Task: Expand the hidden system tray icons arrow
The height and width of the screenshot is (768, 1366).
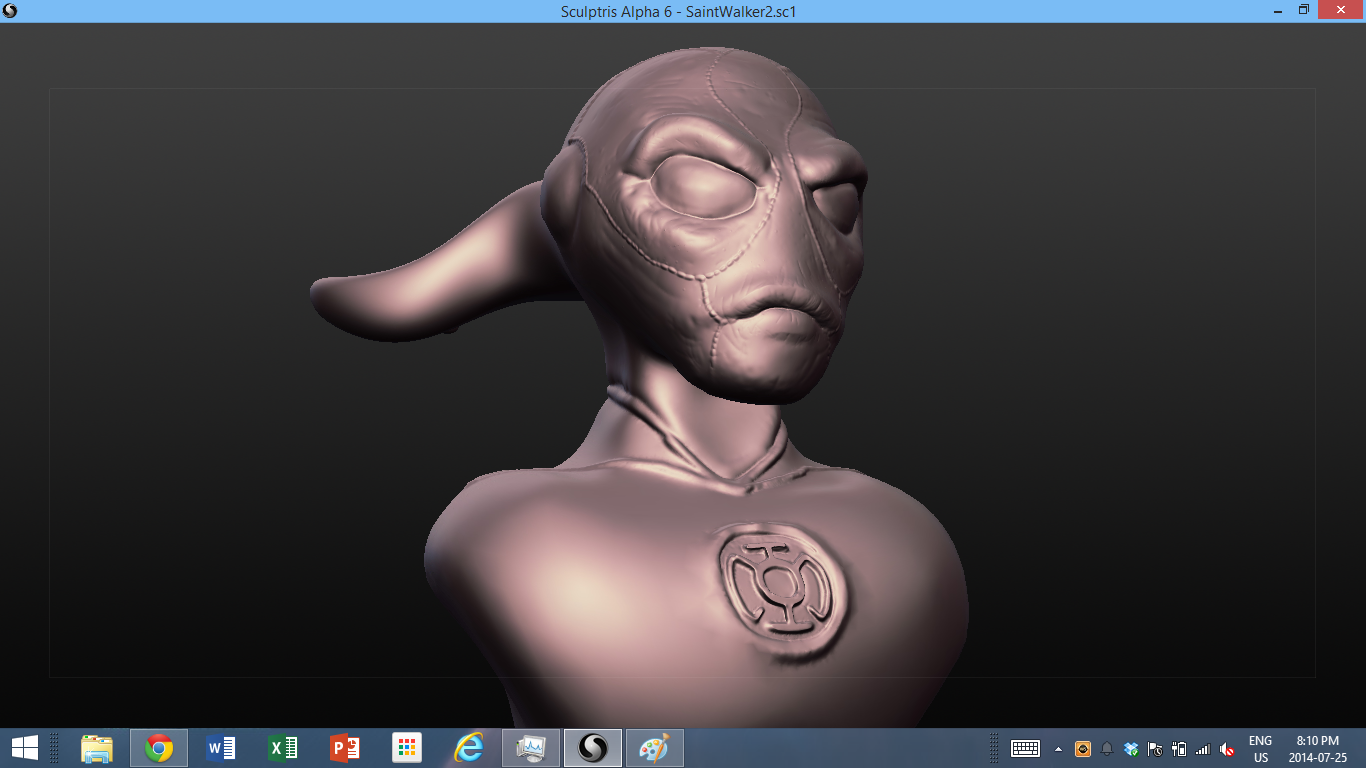Action: [1058, 749]
